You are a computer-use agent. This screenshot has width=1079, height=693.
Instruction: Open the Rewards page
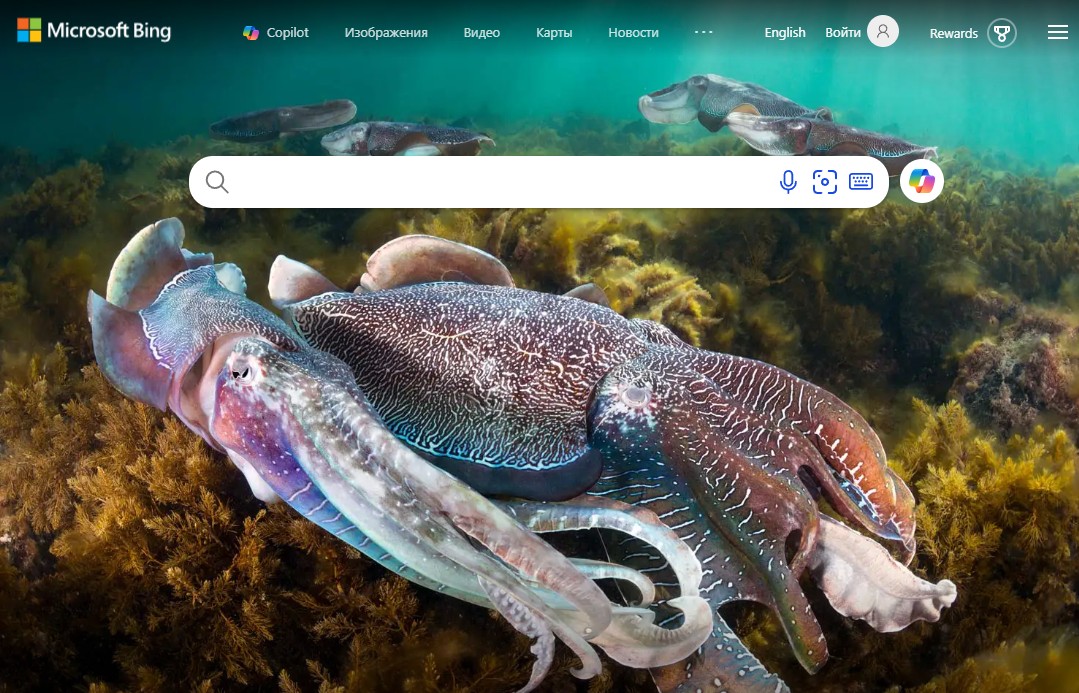(x=953, y=32)
